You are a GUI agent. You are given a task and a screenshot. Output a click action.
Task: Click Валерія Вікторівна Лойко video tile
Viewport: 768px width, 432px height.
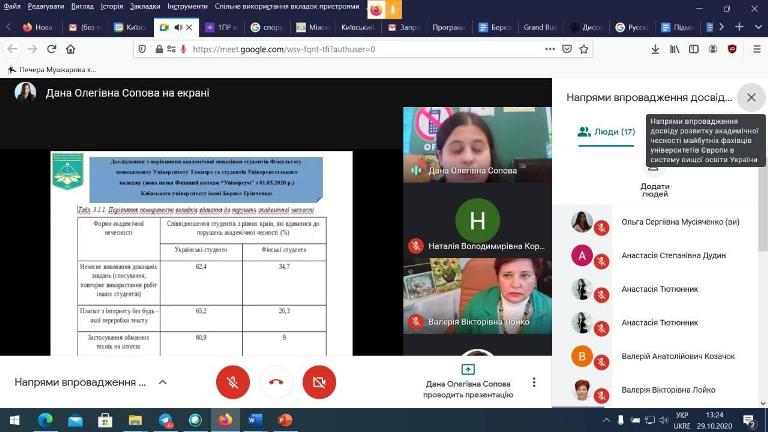pyautogui.click(x=477, y=296)
